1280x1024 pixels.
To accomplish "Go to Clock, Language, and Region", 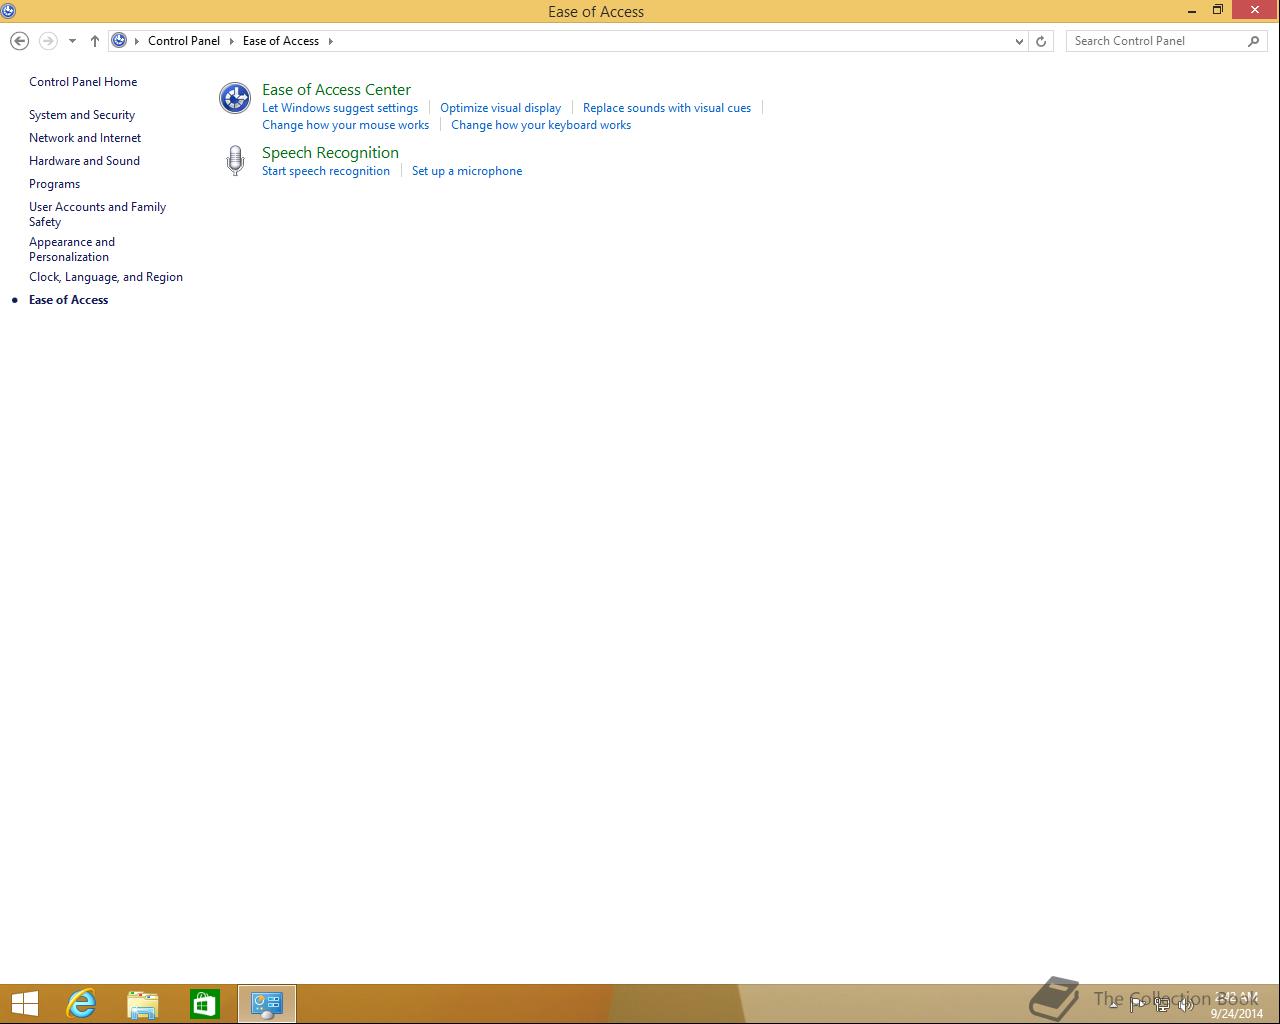I will click(106, 277).
